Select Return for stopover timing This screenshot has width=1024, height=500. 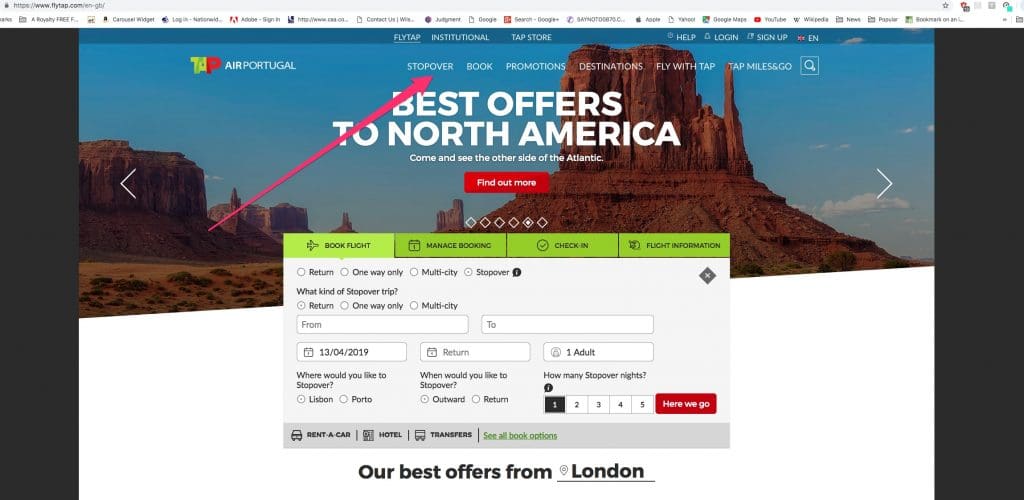[490, 399]
